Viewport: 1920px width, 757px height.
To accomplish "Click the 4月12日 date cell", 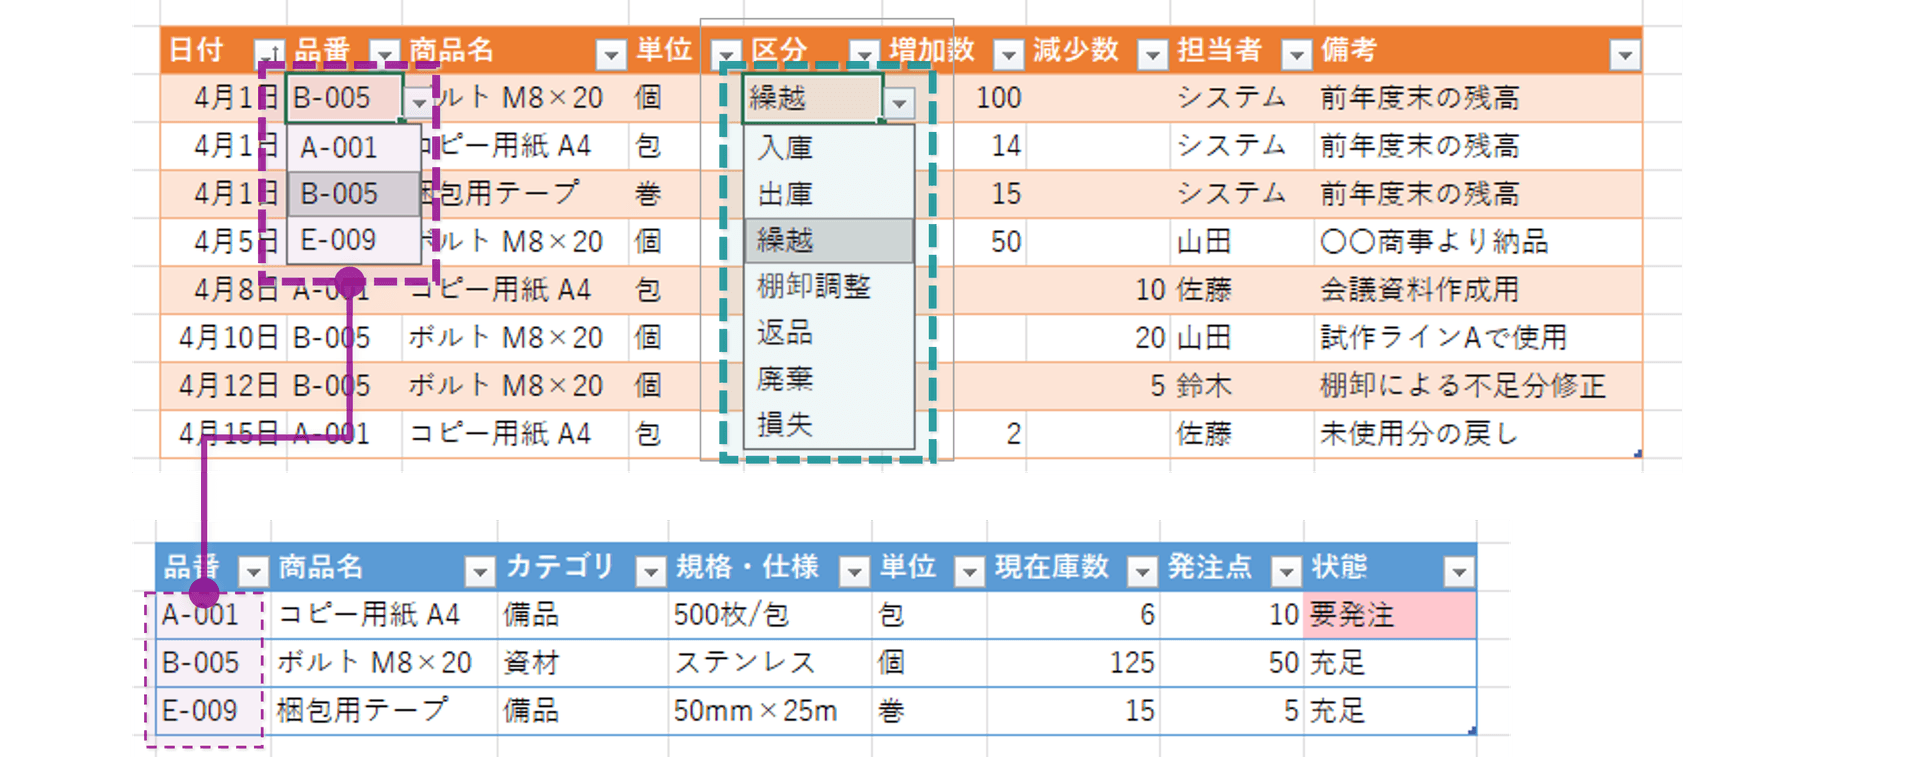I will click(223, 386).
